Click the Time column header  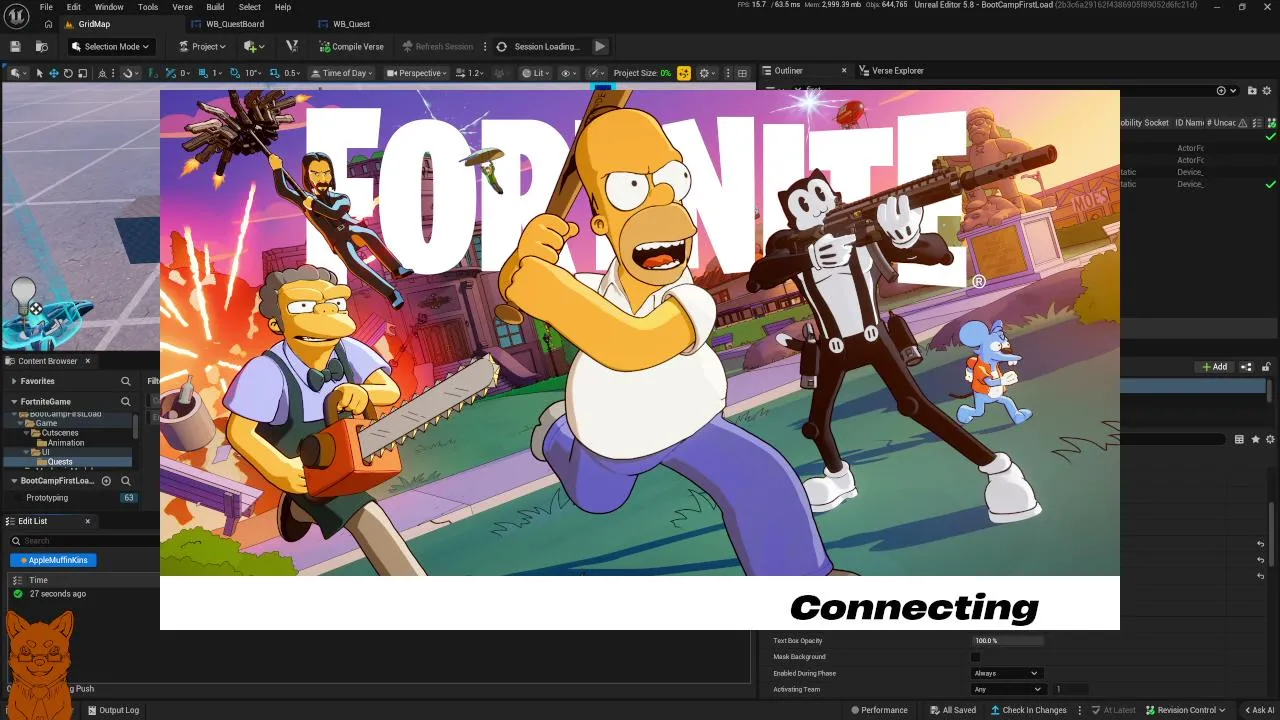[38, 580]
